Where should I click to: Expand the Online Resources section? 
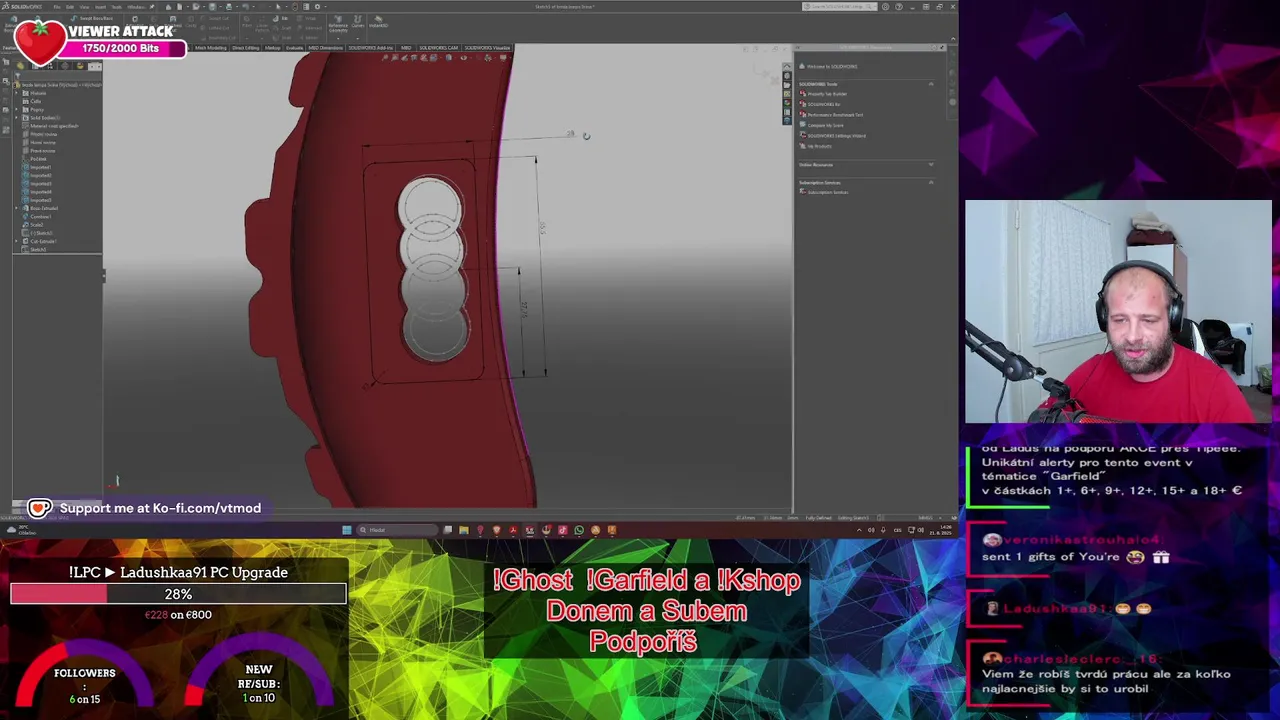(x=931, y=165)
